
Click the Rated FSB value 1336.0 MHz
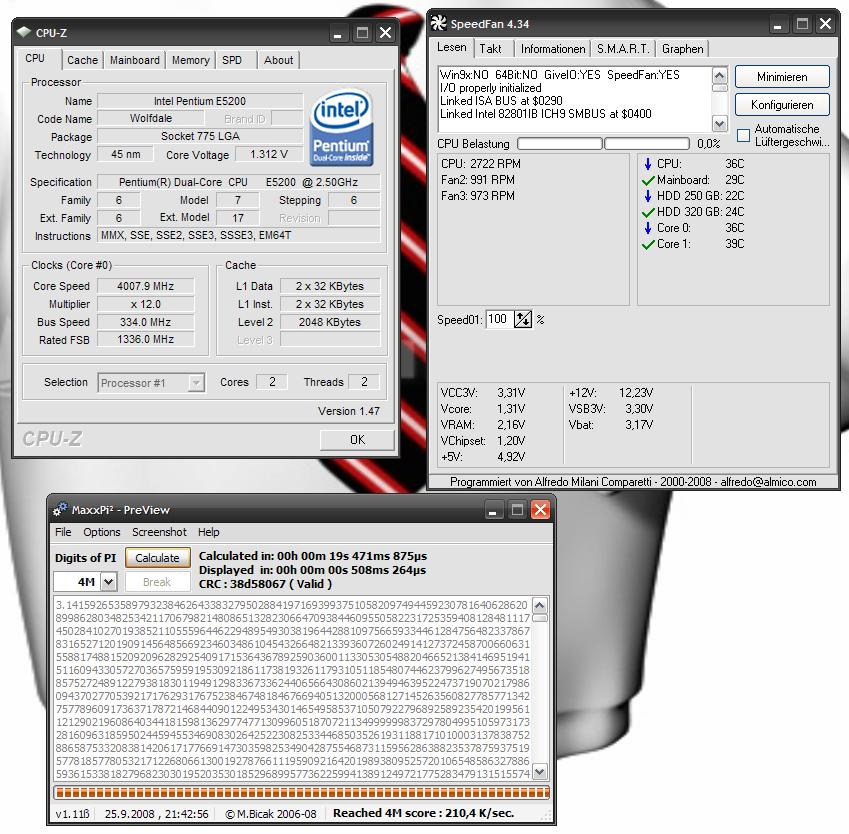(x=145, y=340)
